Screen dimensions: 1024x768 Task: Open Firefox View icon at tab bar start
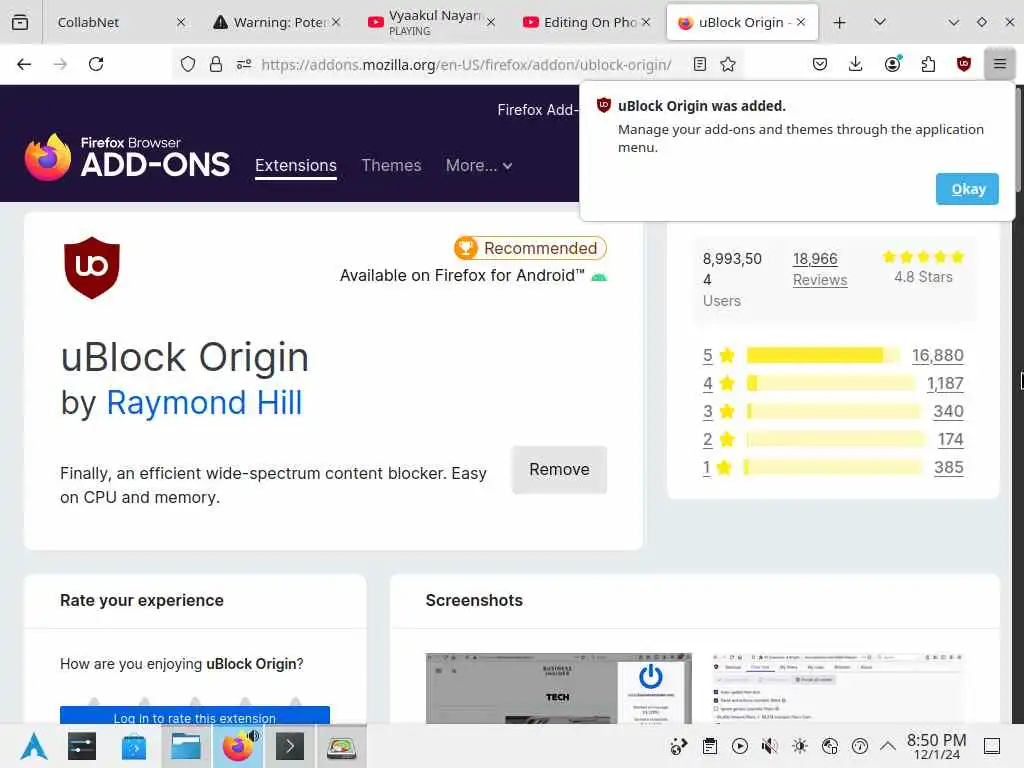tap(20, 22)
